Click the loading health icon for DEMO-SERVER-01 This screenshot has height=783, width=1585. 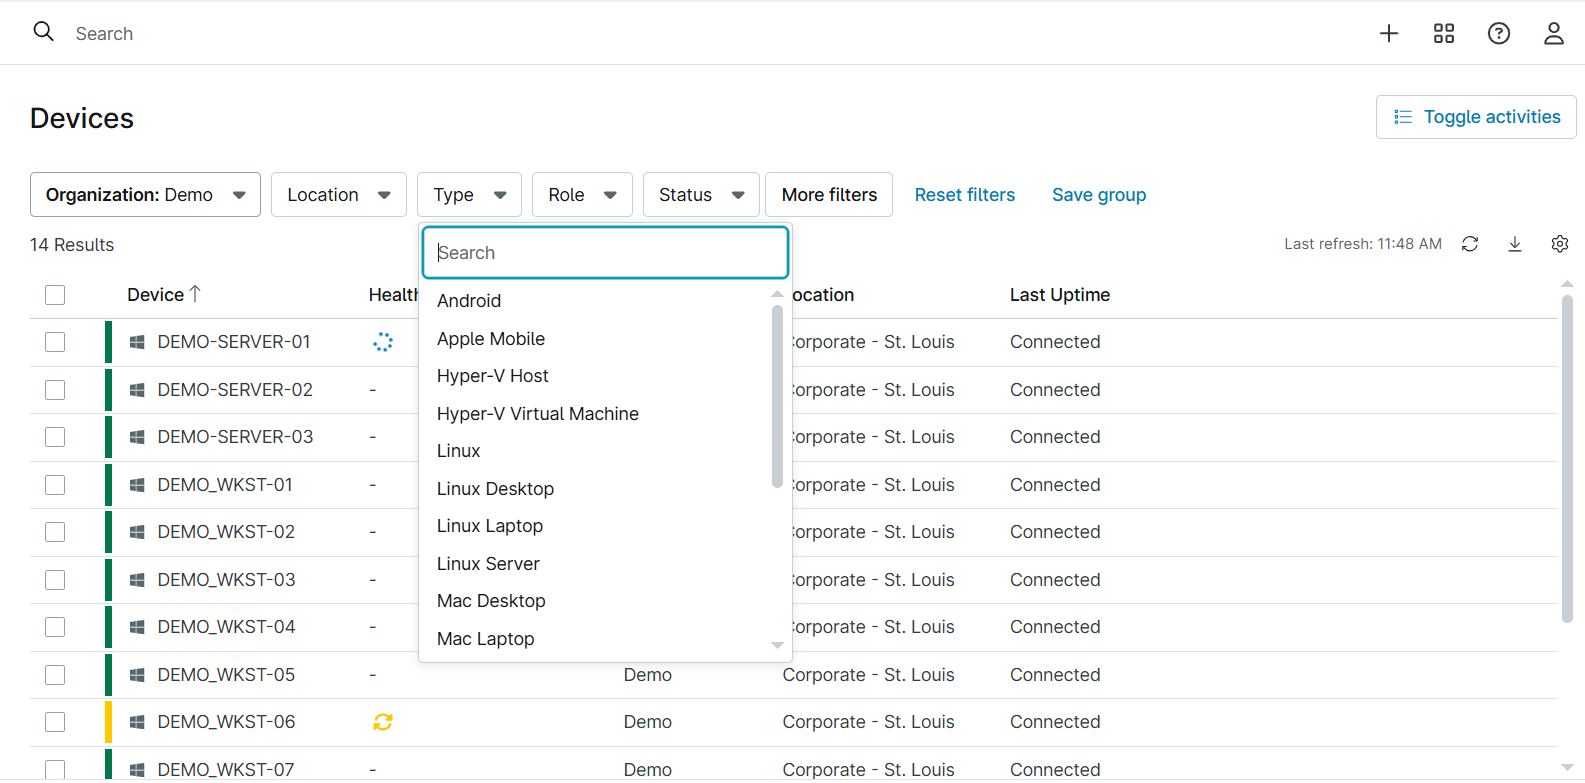[x=383, y=342]
